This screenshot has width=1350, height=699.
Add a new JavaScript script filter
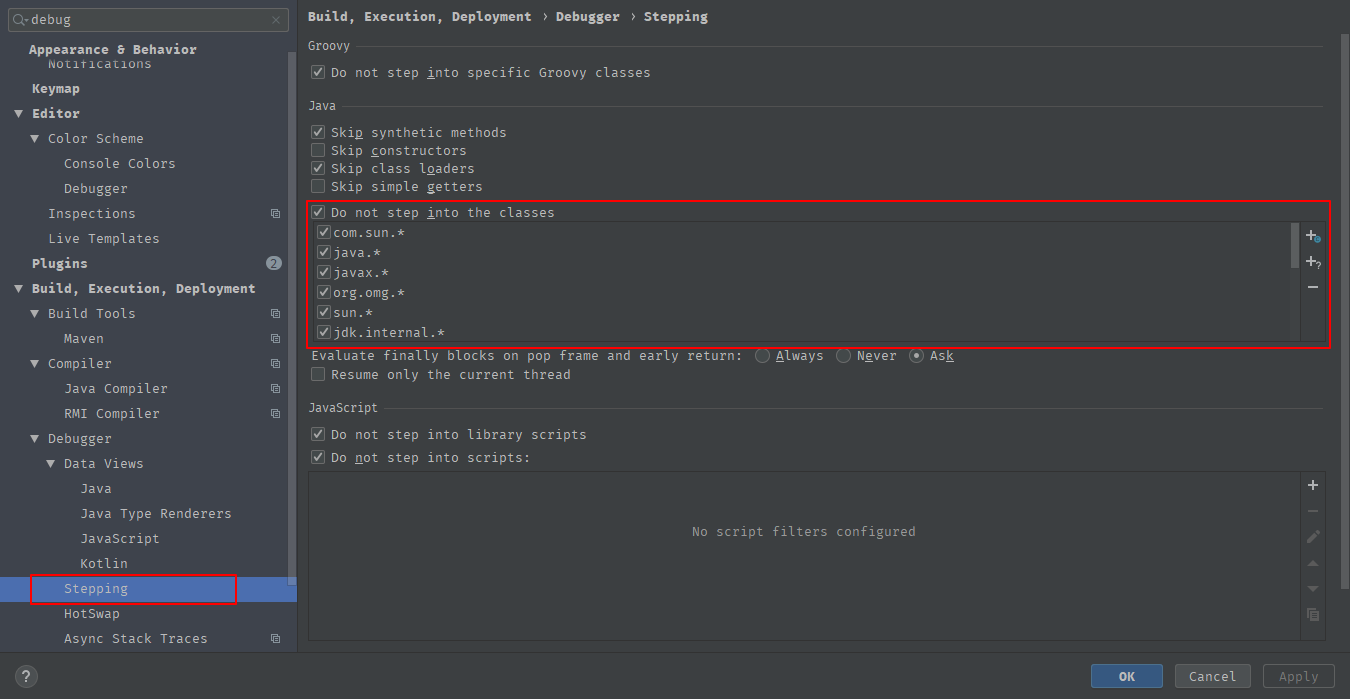1313,485
